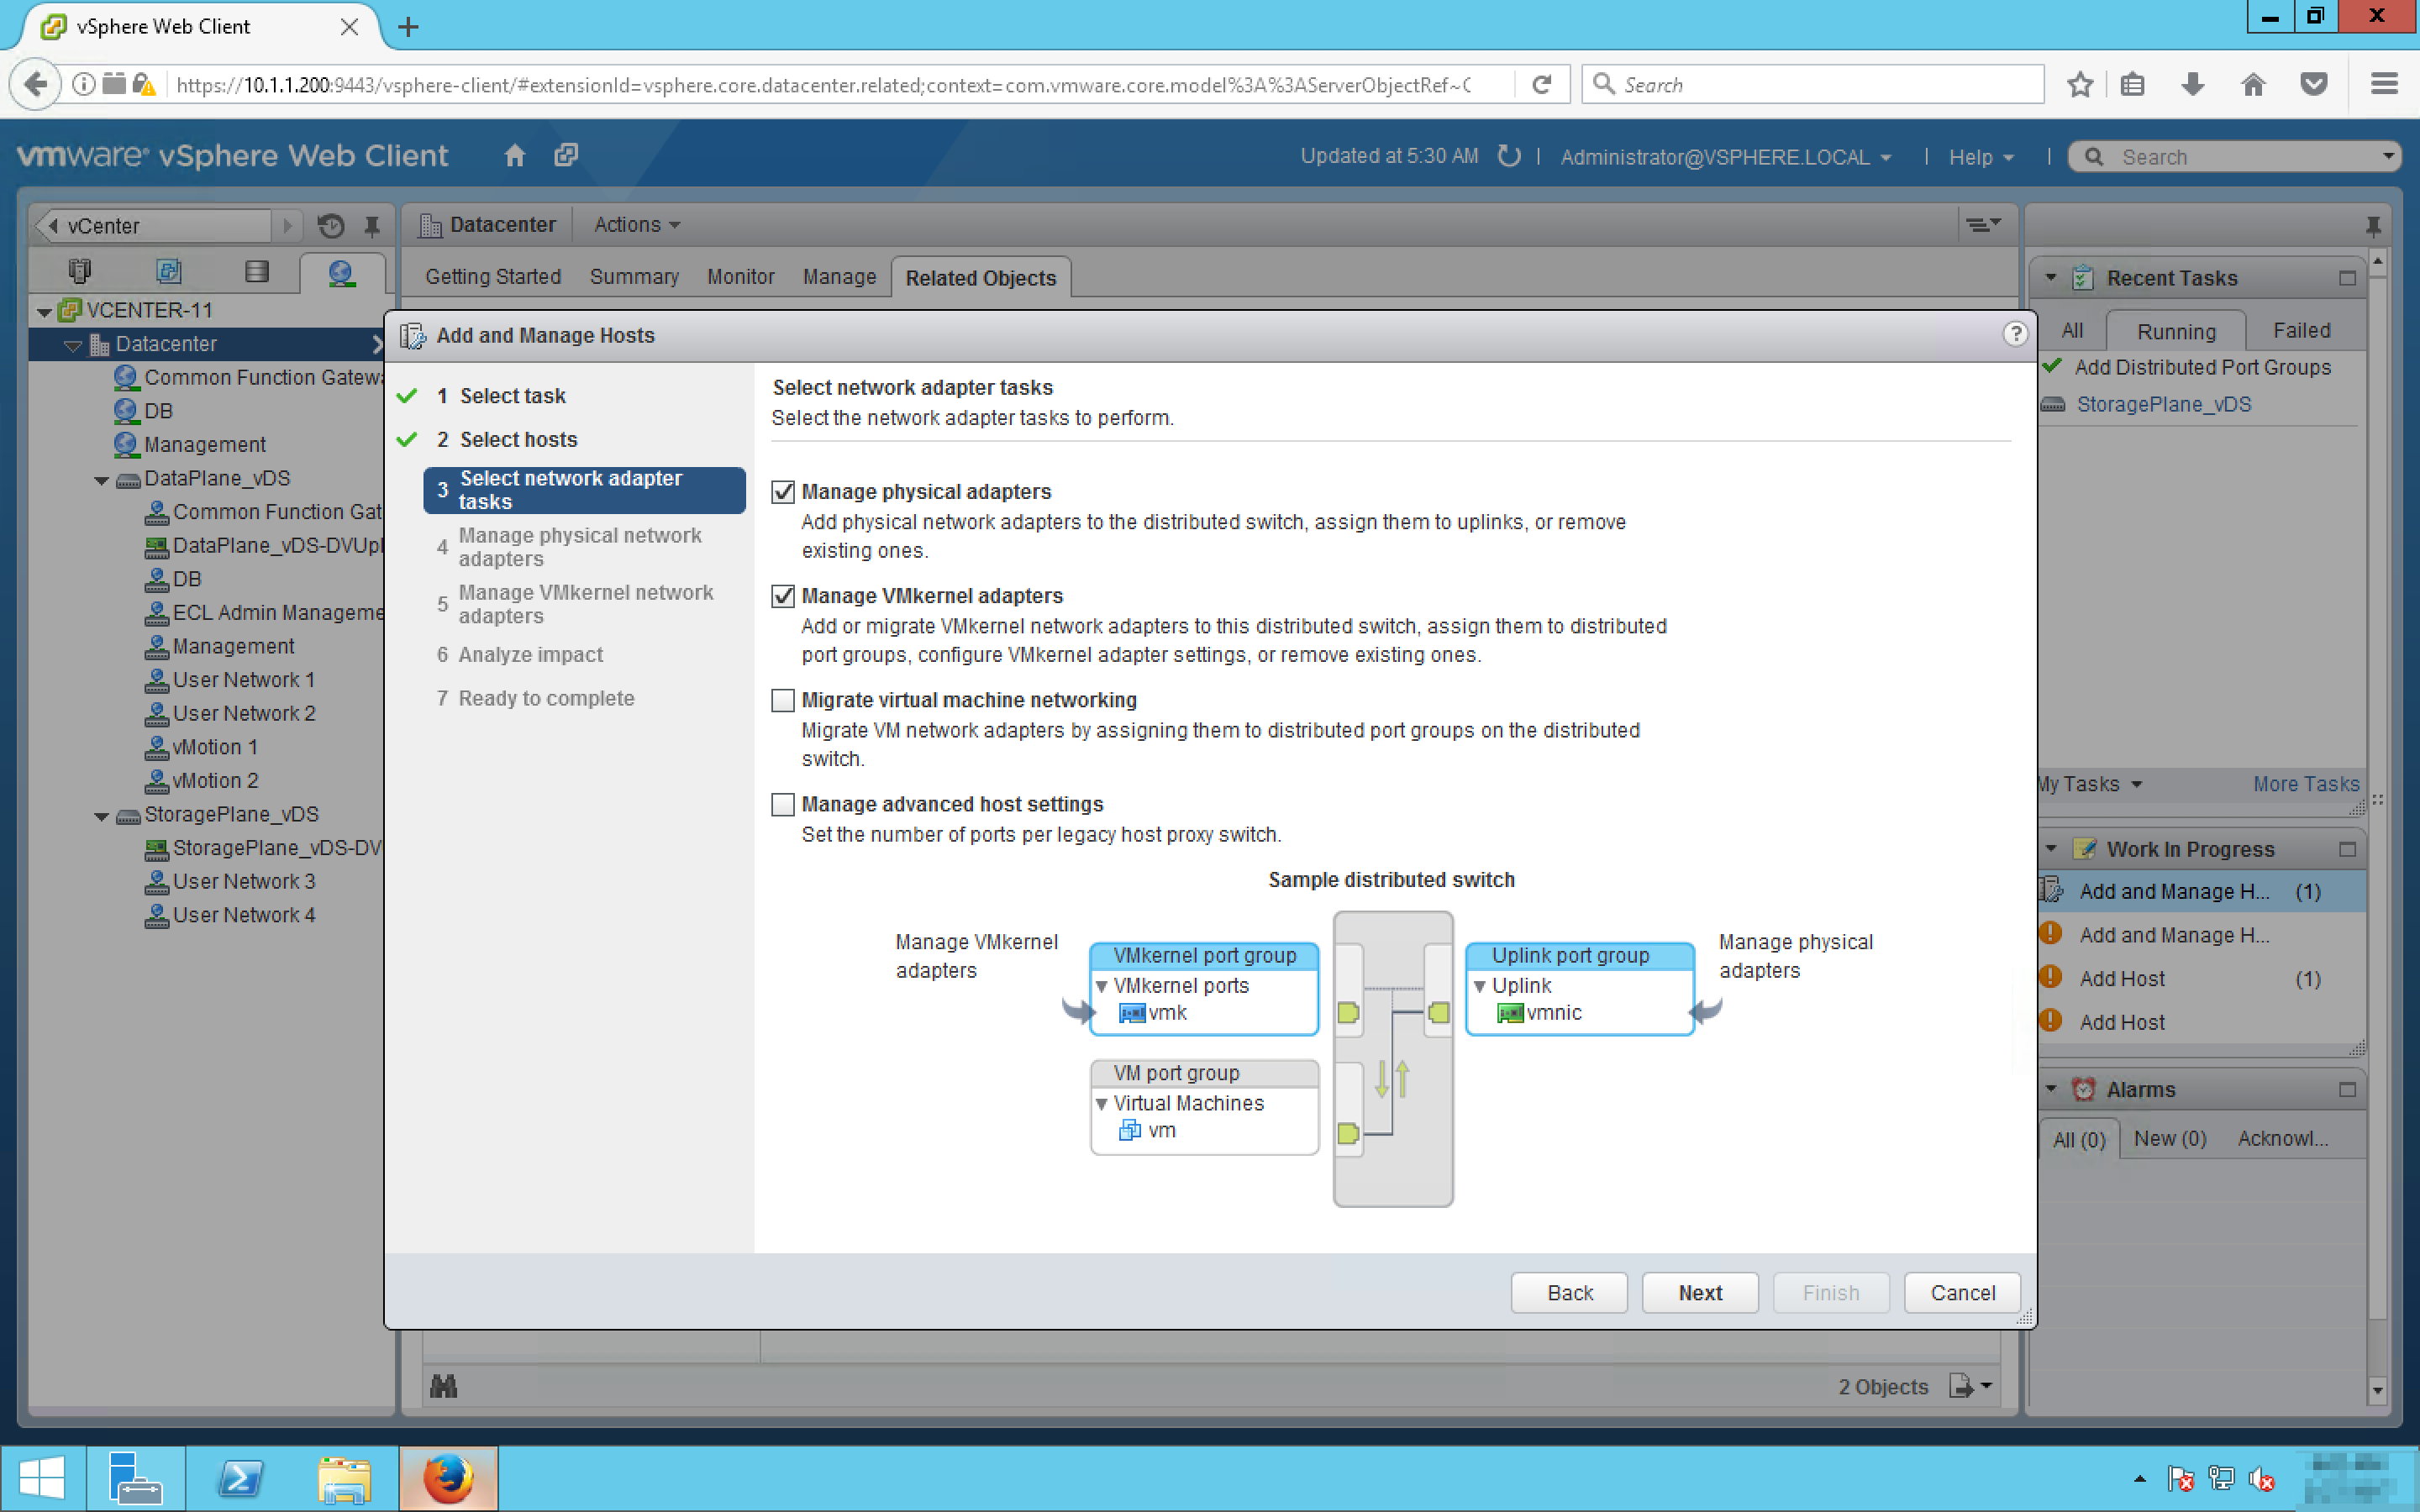Select vMotion 1 port group in tree

214,747
